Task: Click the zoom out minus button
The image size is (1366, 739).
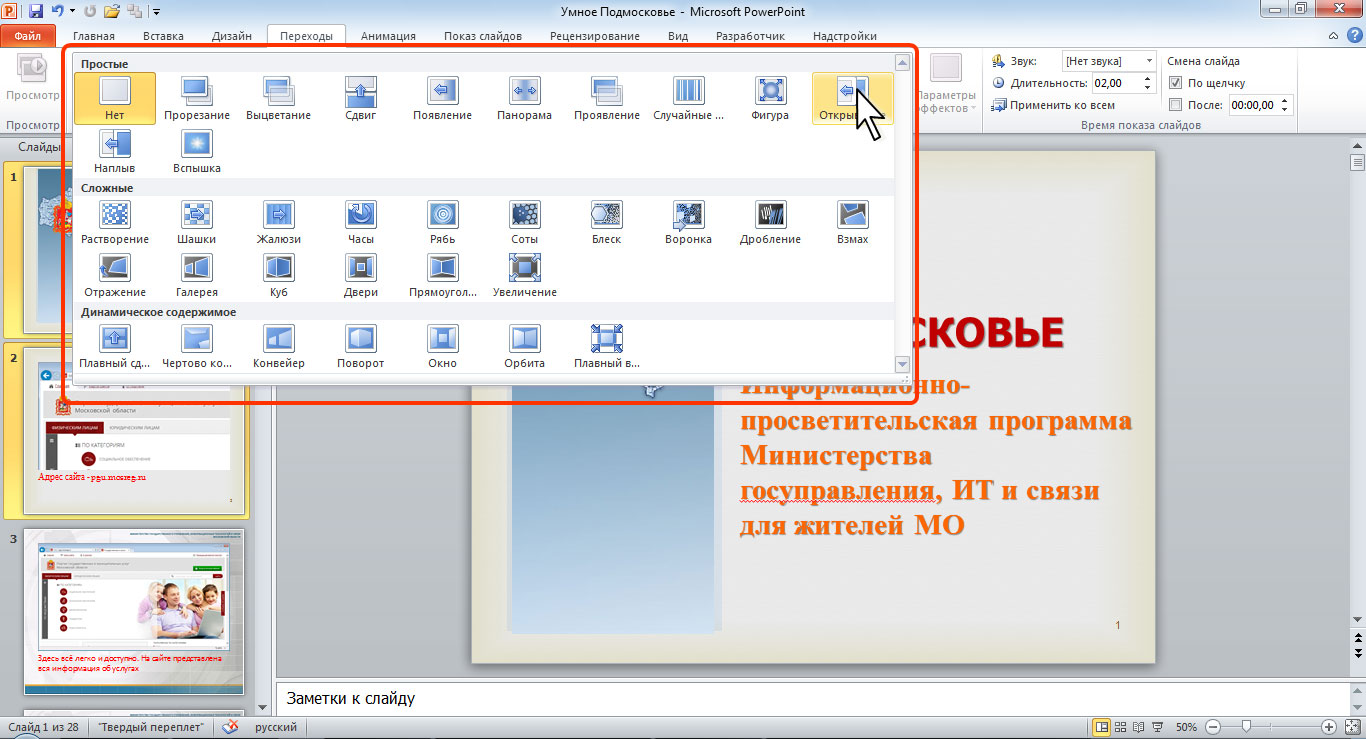Action: pyautogui.click(x=1212, y=727)
